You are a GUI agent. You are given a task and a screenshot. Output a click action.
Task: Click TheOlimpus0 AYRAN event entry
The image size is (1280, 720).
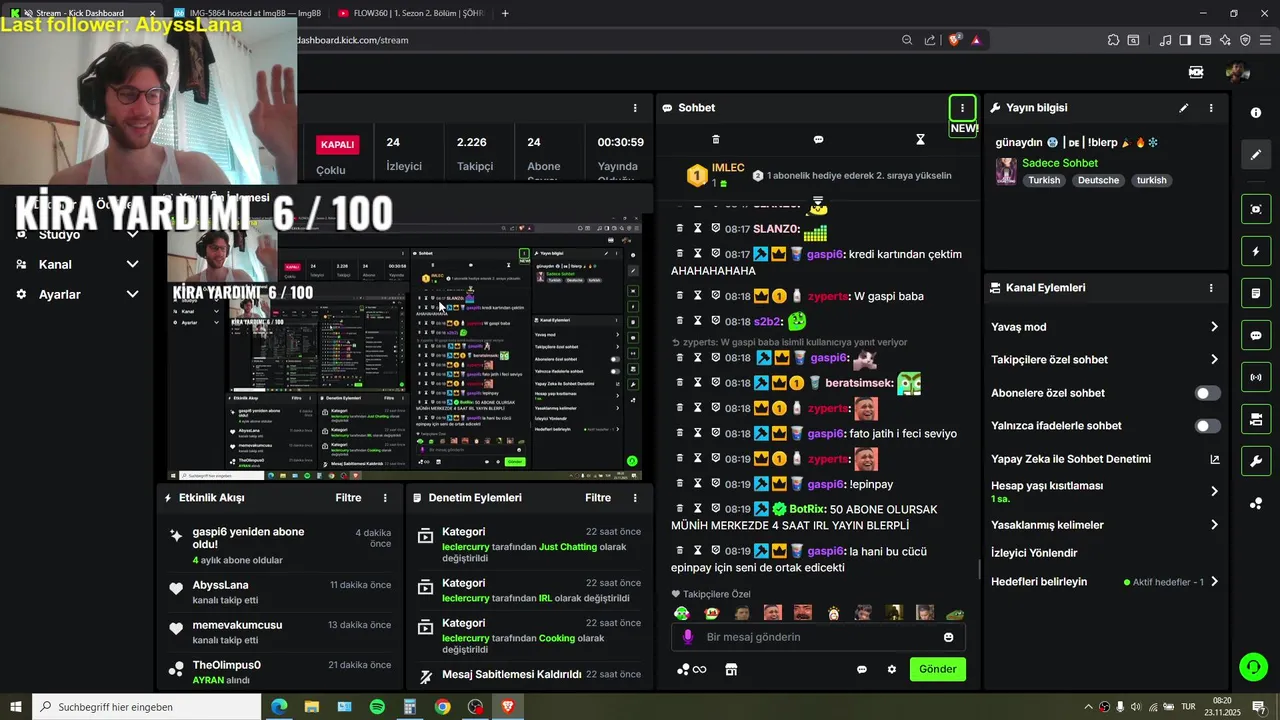click(280, 672)
